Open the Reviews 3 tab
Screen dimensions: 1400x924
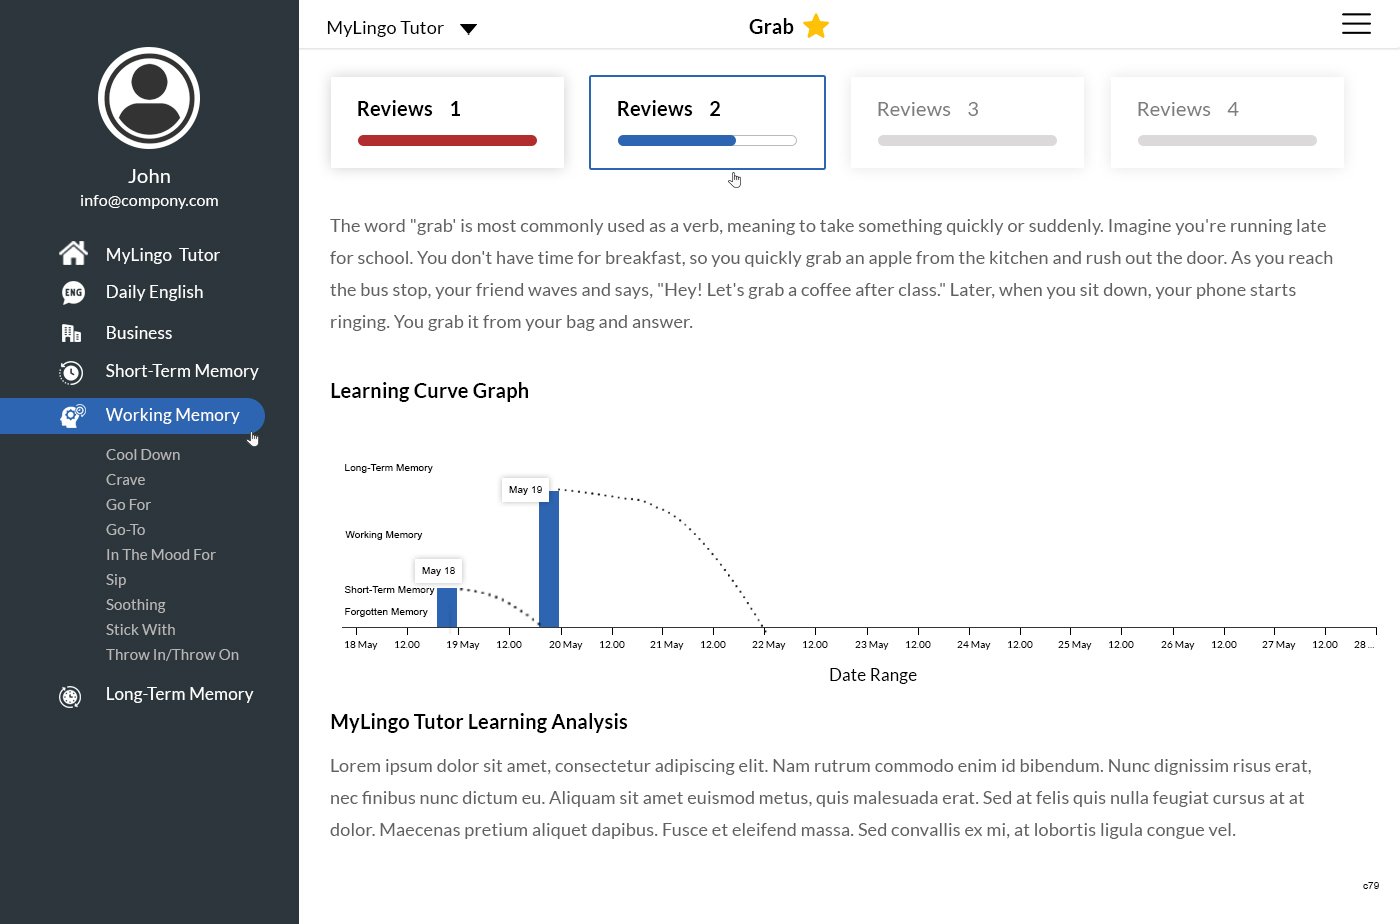967,122
